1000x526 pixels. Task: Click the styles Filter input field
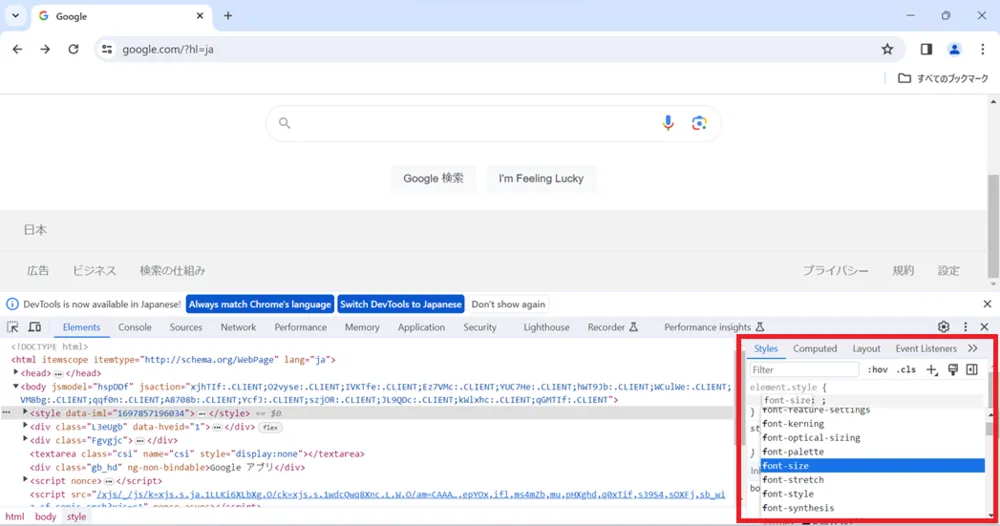tap(804, 370)
